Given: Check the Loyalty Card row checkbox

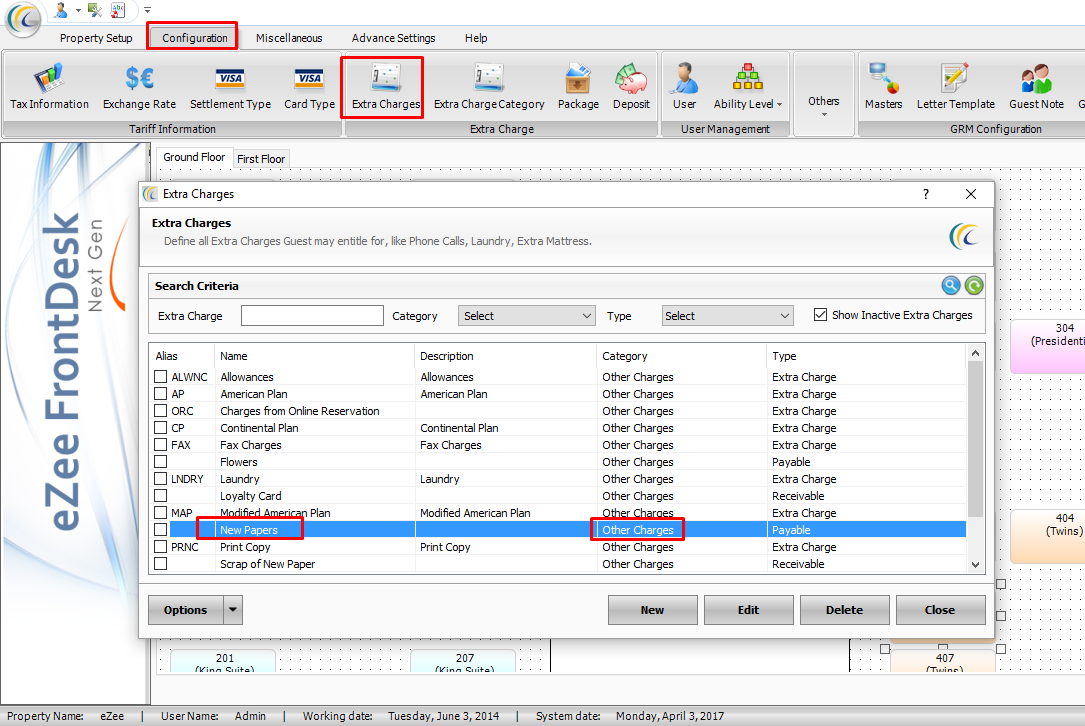Looking at the screenshot, I should [x=161, y=496].
